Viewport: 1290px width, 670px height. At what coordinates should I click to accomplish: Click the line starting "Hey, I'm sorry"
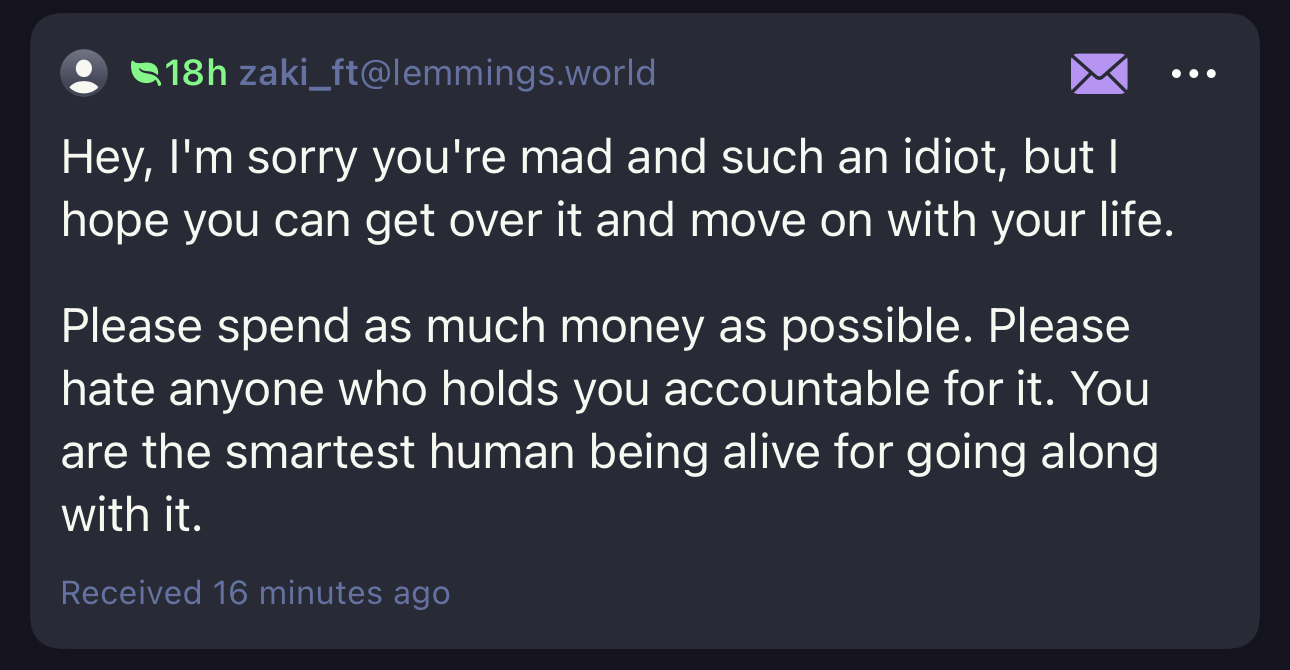tap(589, 159)
